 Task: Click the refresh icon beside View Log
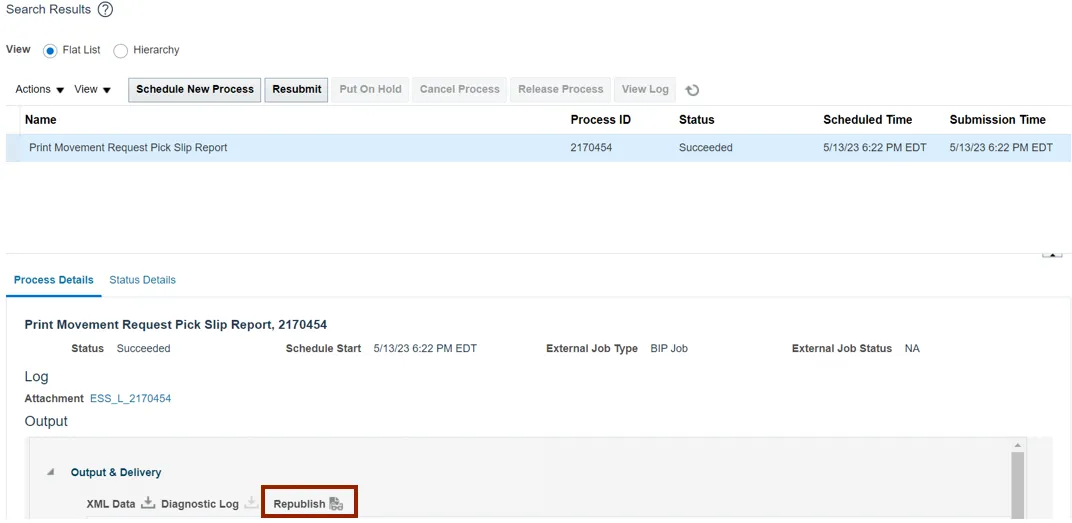(692, 90)
